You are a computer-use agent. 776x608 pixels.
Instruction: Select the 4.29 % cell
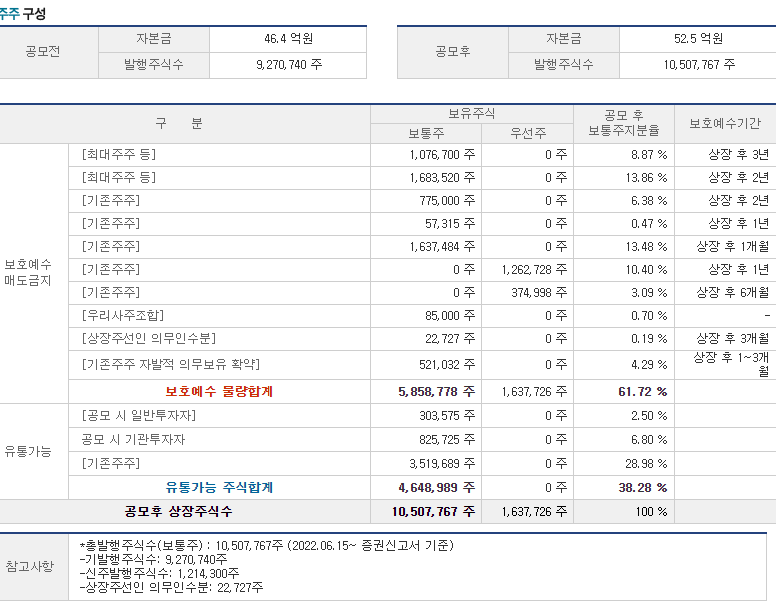pyautogui.click(x=624, y=365)
